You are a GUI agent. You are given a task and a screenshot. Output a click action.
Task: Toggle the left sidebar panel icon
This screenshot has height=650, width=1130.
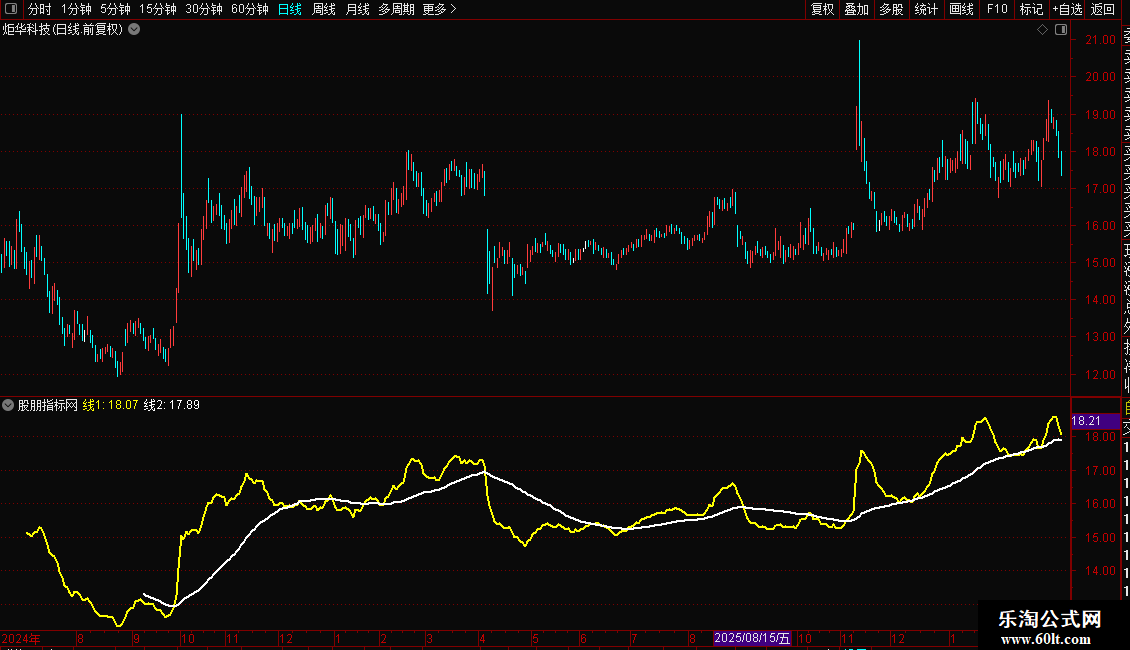(11, 9)
